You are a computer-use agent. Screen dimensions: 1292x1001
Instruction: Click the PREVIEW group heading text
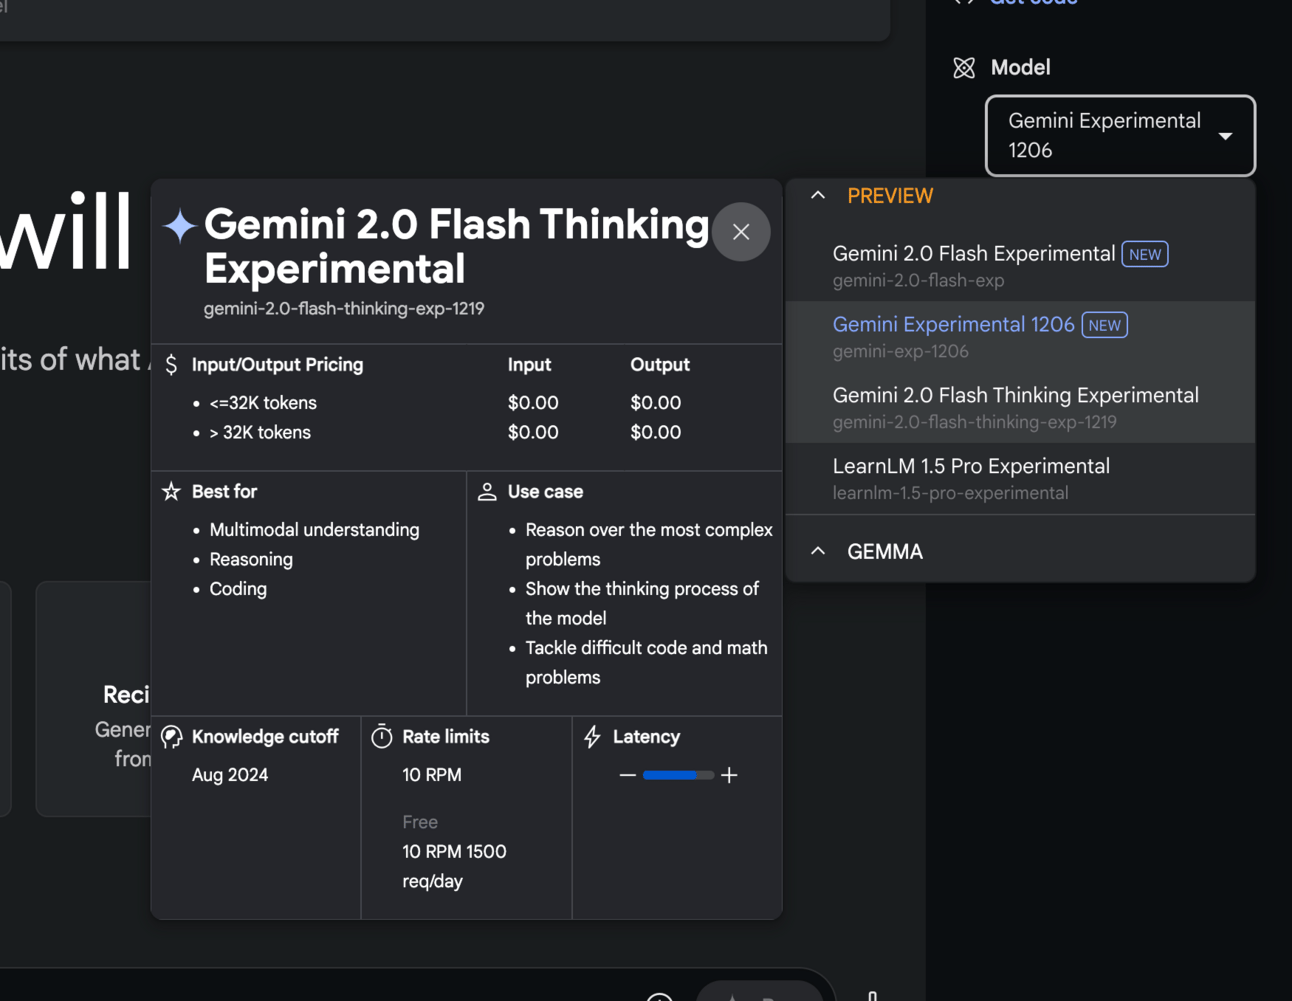890,196
